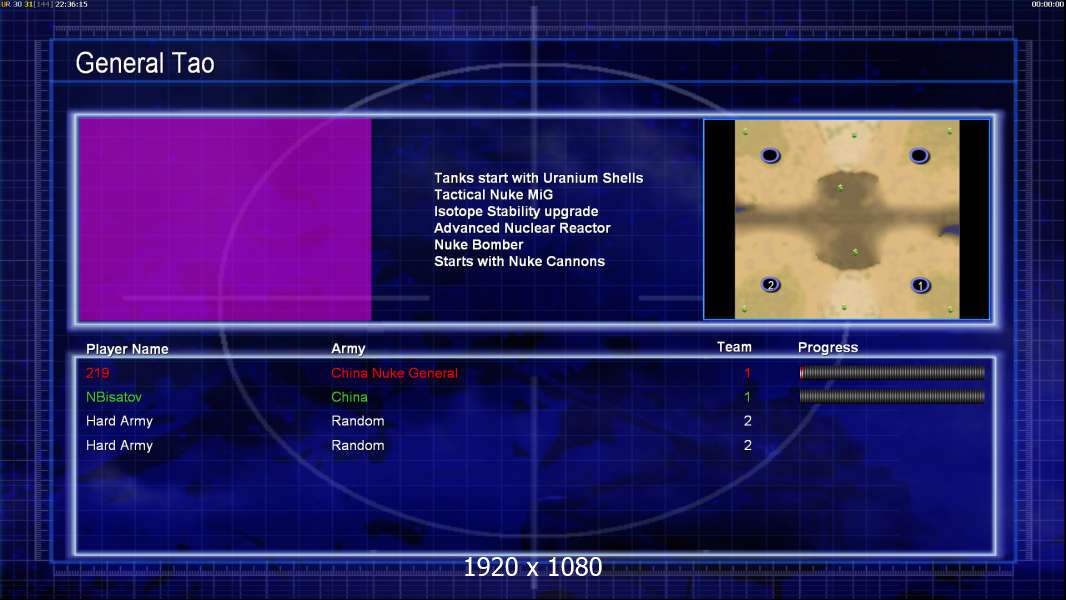This screenshot has height=600, width=1066.
Task: Select the China Nuke General army entry
Action: (x=394, y=373)
